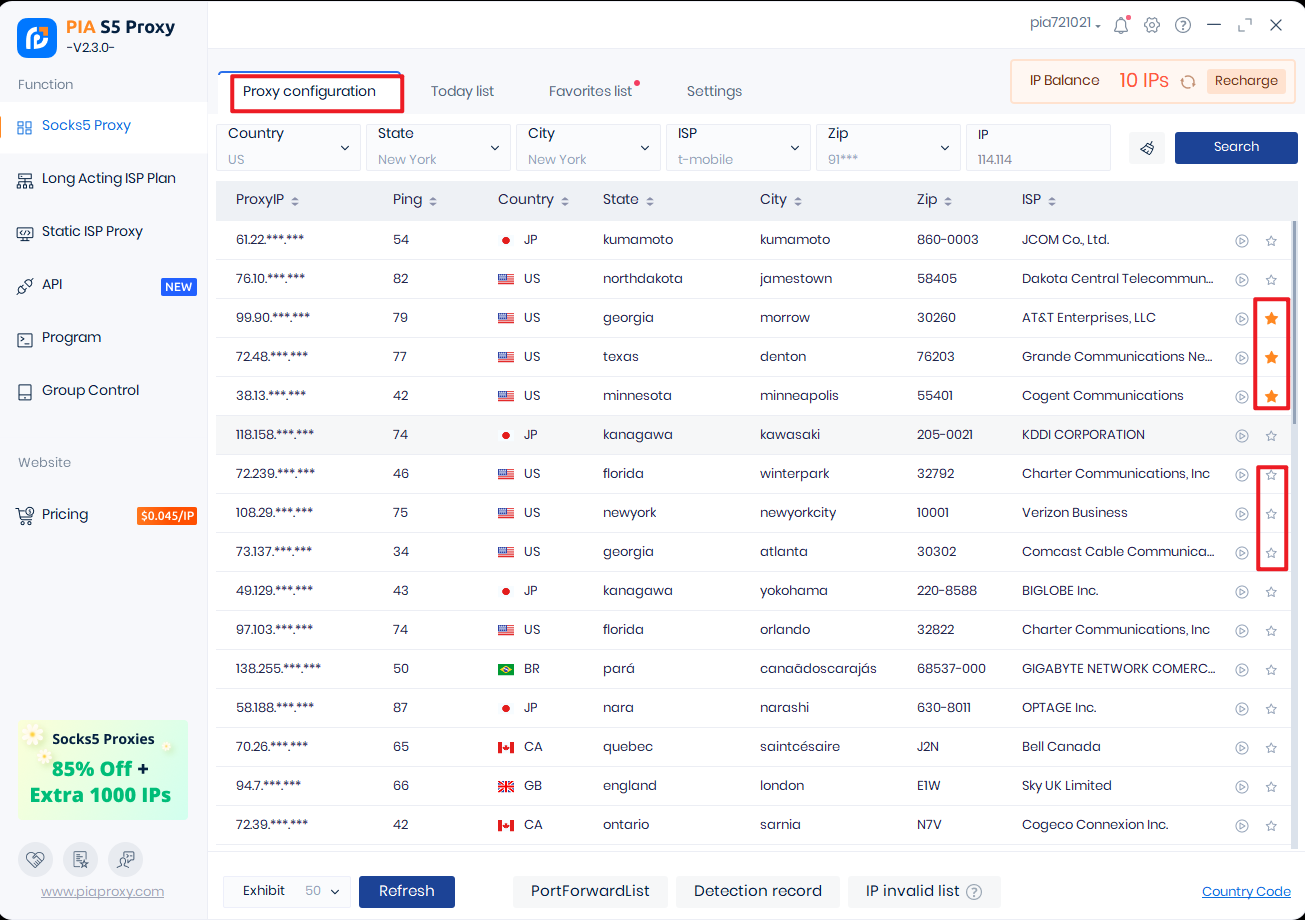Favorite the Verizon Business proxy row
Screen dimensions: 1305x920
tap(1271, 514)
